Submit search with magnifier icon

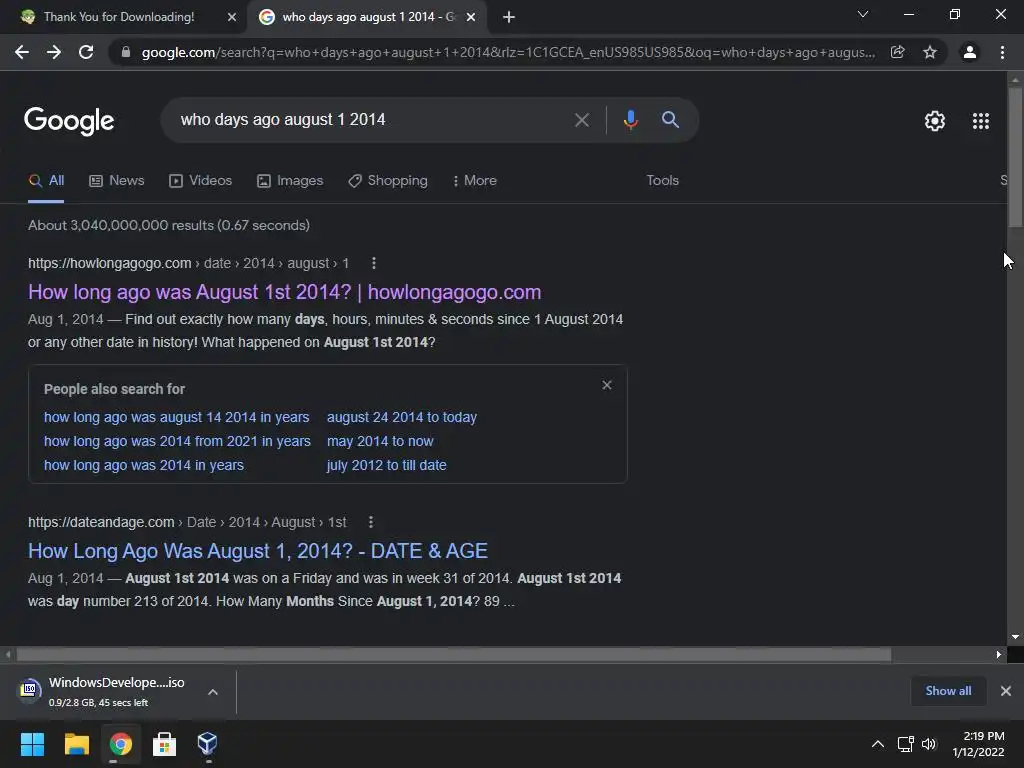click(x=670, y=120)
